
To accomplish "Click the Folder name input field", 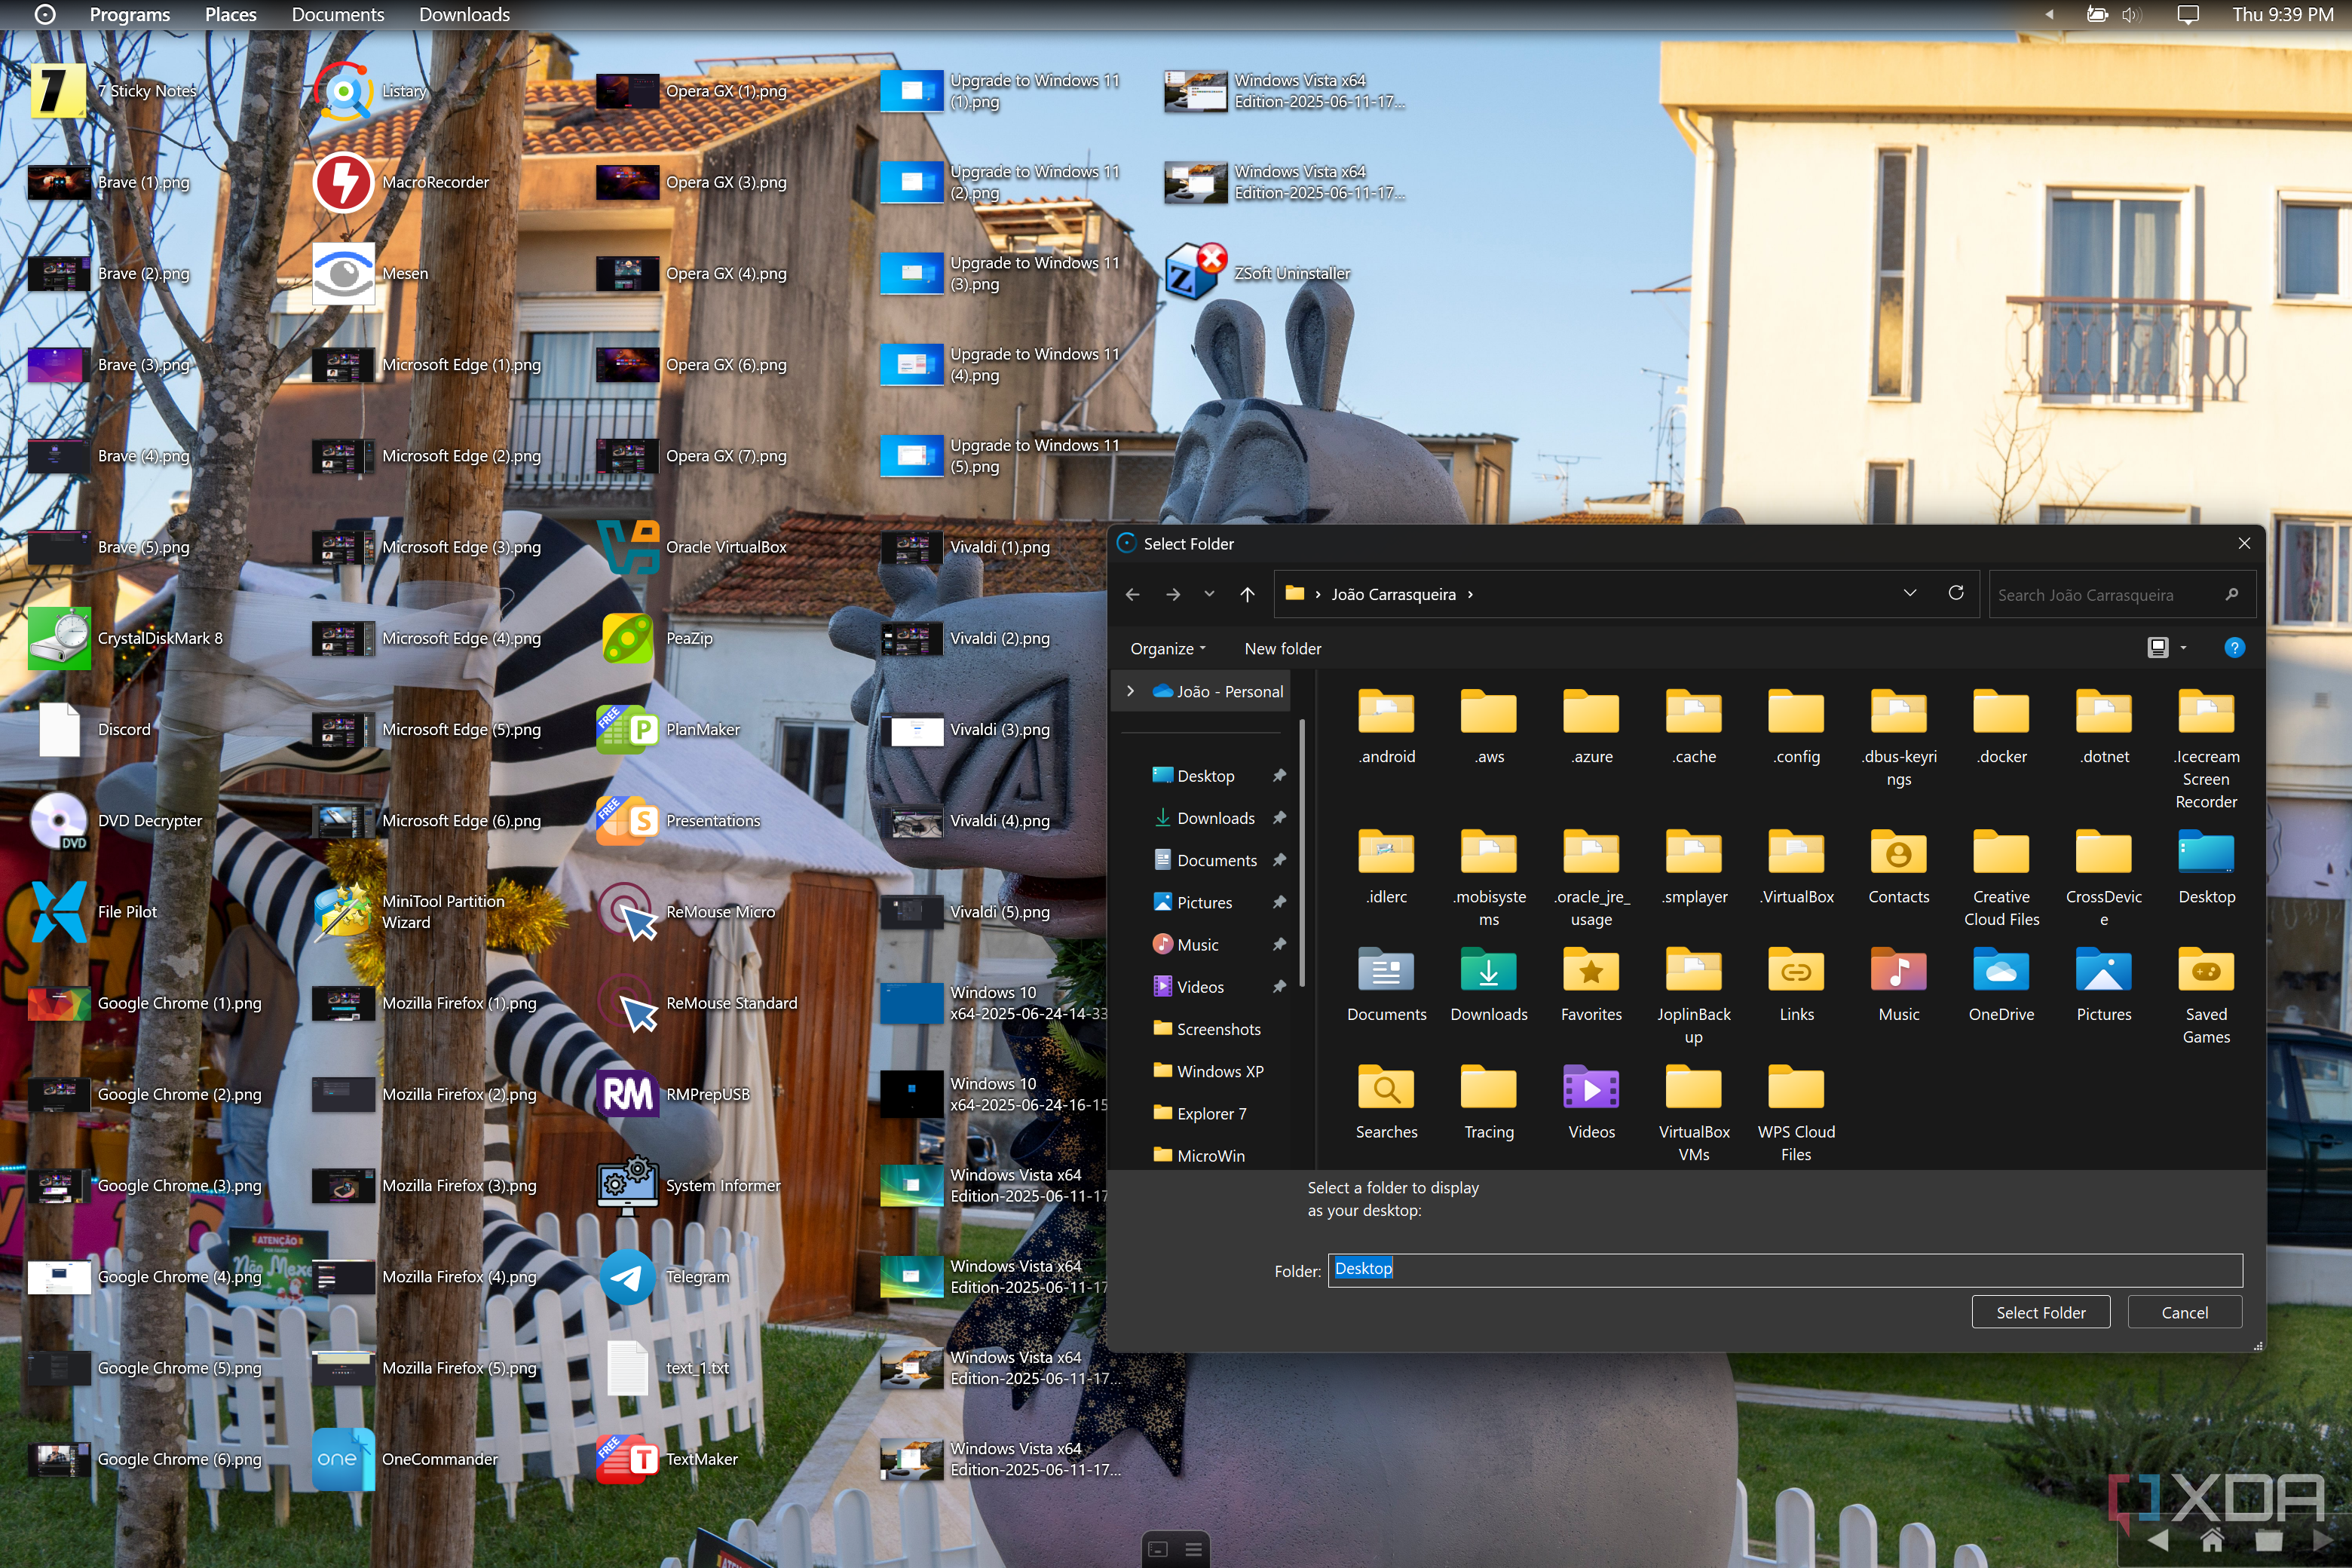I will click(1784, 1270).
